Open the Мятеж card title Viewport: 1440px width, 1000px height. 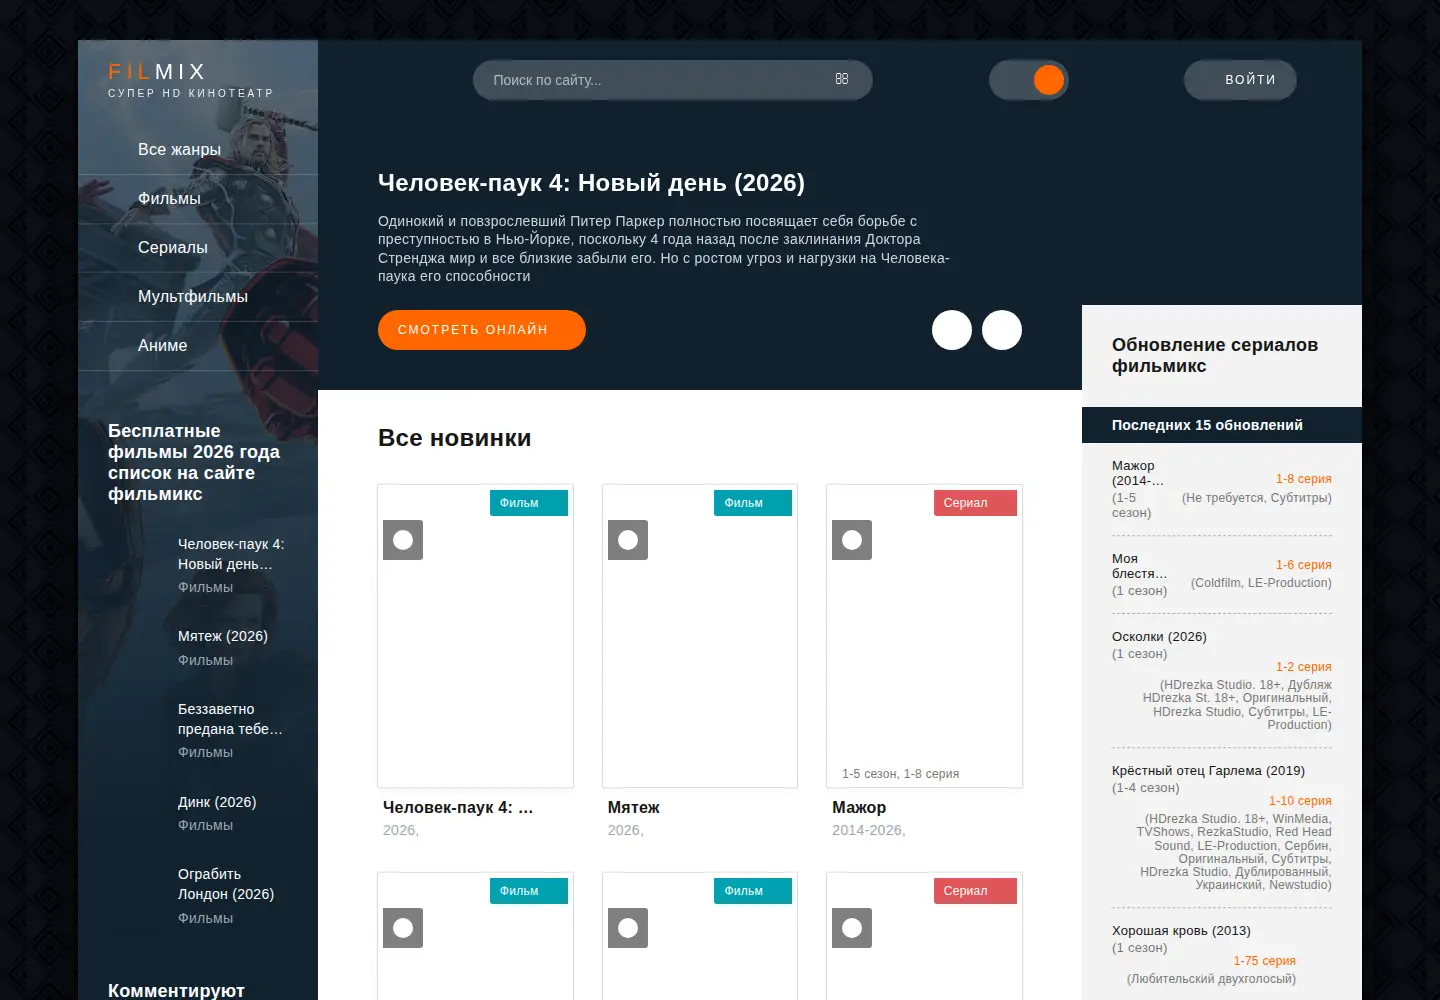[x=634, y=807]
